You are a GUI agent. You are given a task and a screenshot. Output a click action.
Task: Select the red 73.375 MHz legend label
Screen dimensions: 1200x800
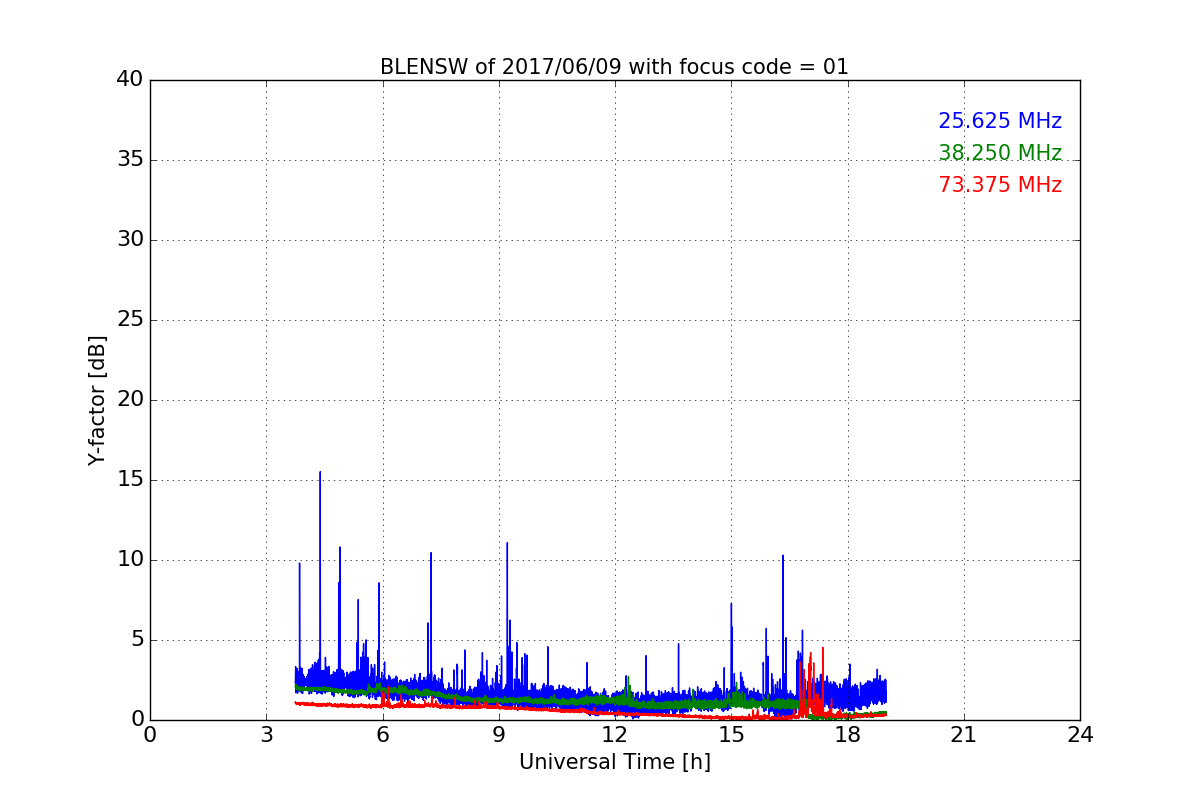[x=1000, y=185]
